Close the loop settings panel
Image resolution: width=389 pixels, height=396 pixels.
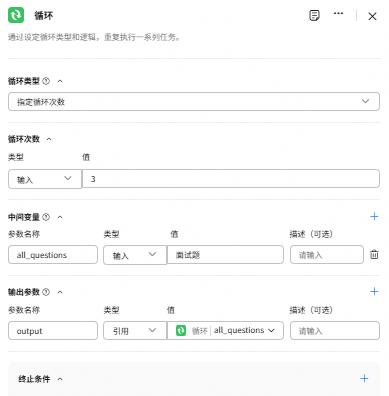pyautogui.click(x=372, y=16)
